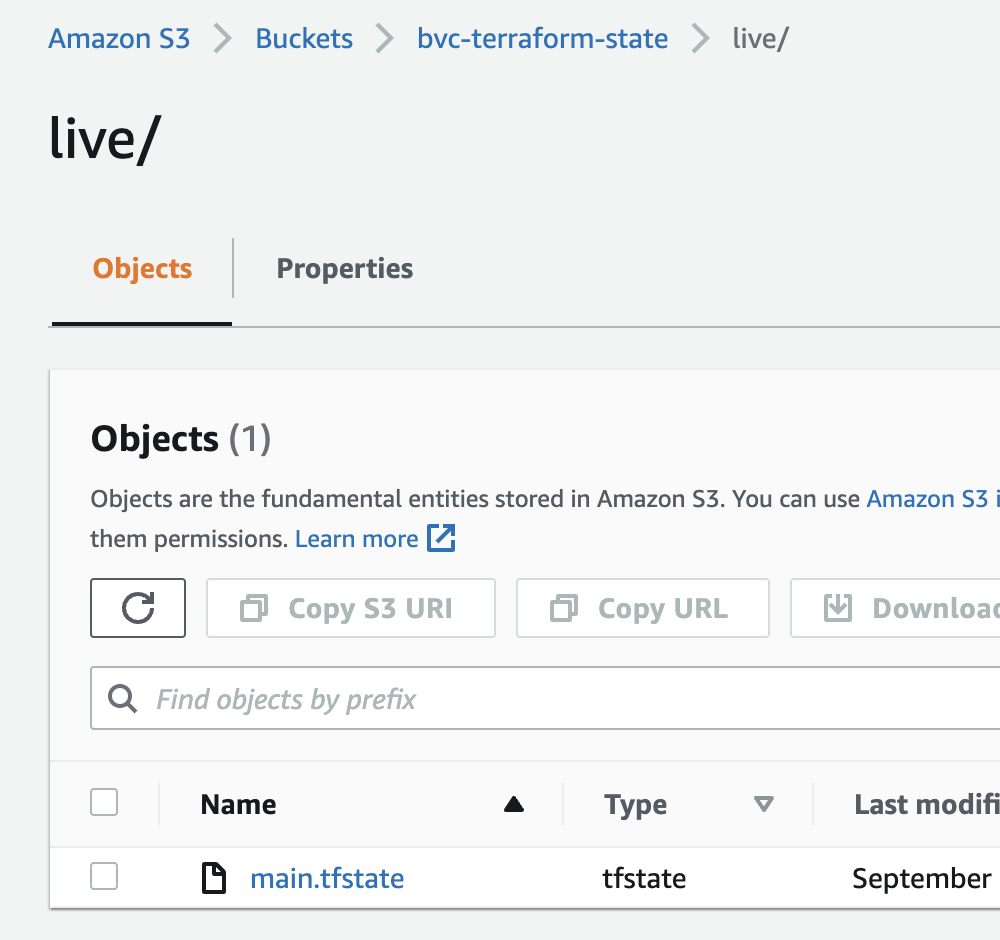Toggle the select-all objects checkbox
This screenshot has height=940, width=1000.
pos(104,802)
